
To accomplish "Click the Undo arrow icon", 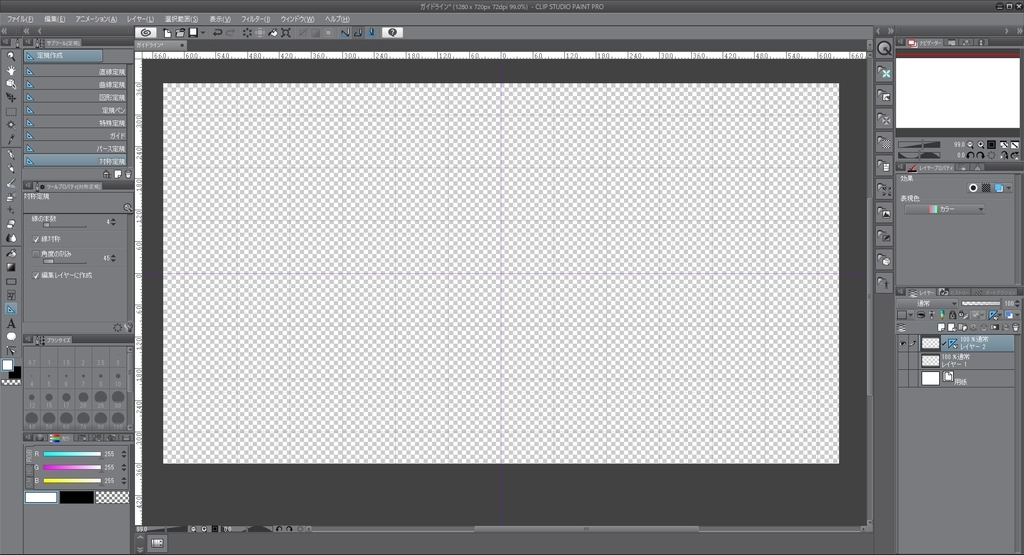I will pyautogui.click(x=217, y=33).
